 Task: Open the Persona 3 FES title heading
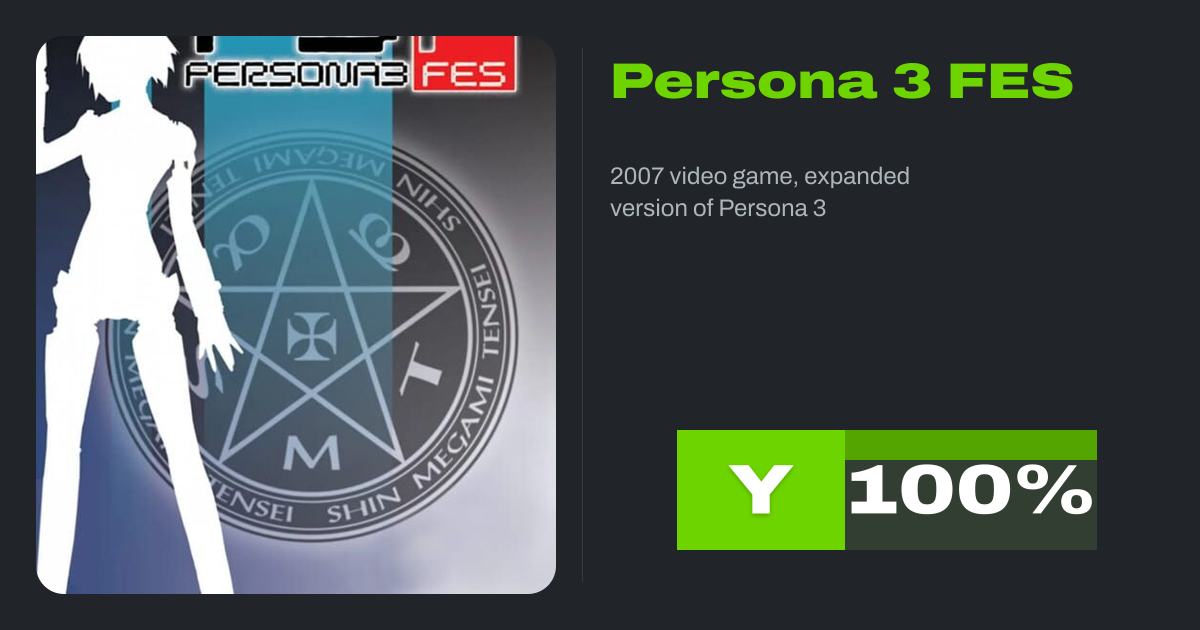(x=842, y=81)
